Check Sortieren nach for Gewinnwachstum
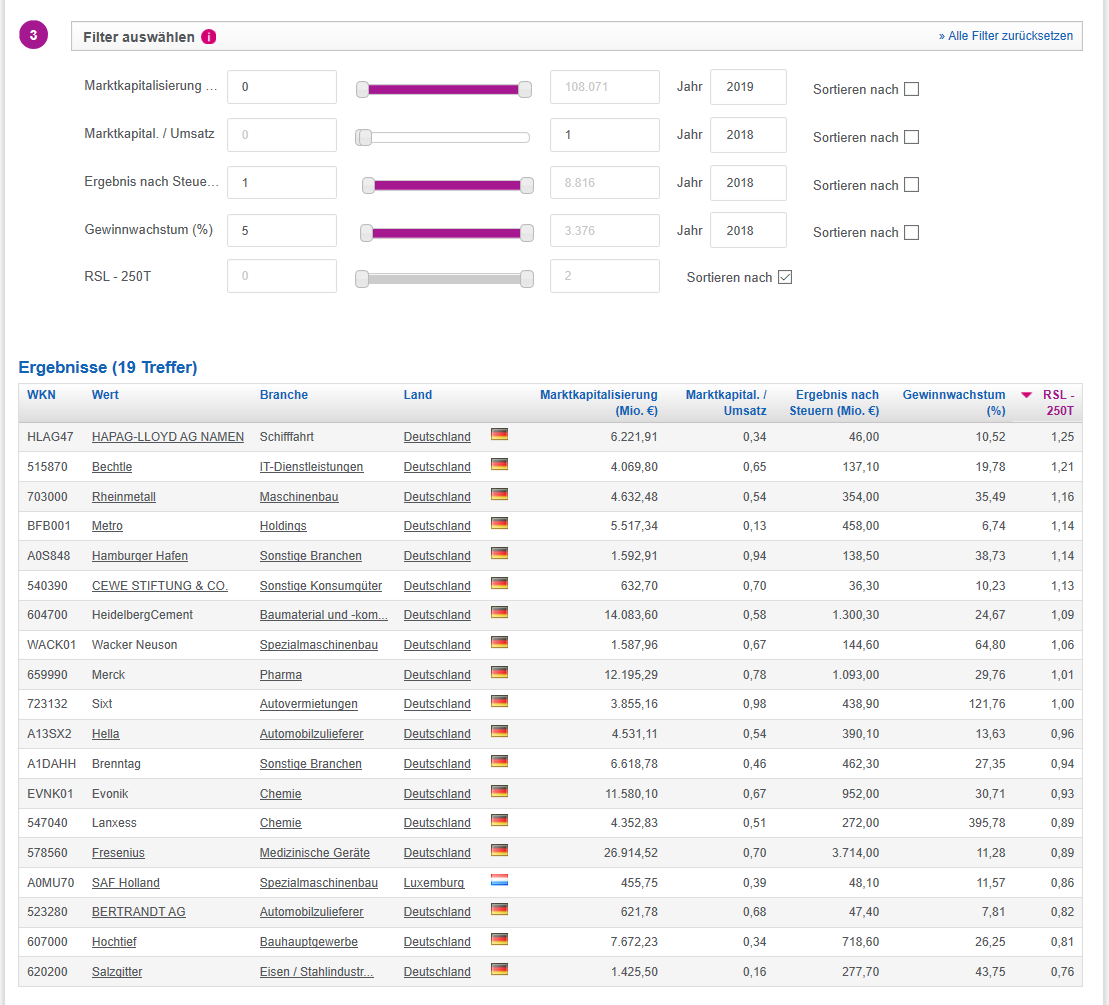Viewport: 1109px width, 1005px height. (911, 232)
